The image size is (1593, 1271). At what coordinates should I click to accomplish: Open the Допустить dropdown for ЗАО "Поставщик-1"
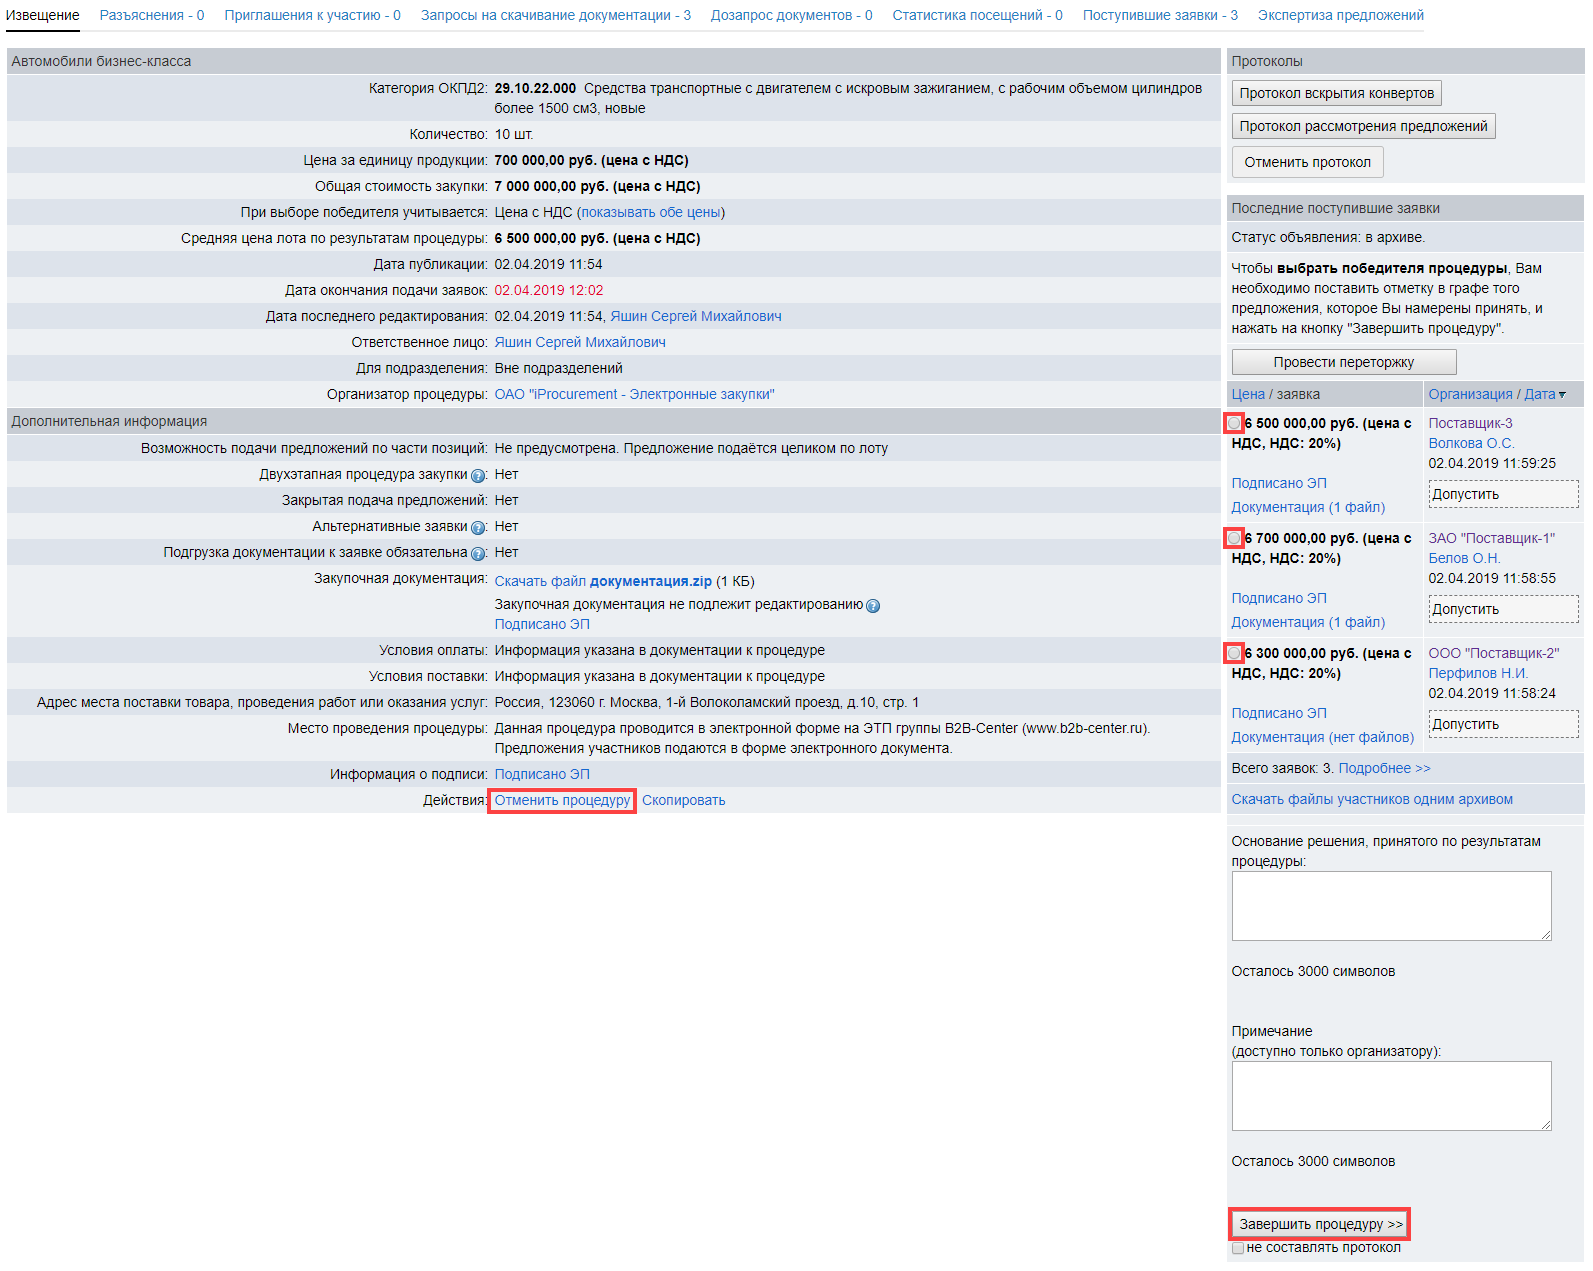click(x=1503, y=609)
